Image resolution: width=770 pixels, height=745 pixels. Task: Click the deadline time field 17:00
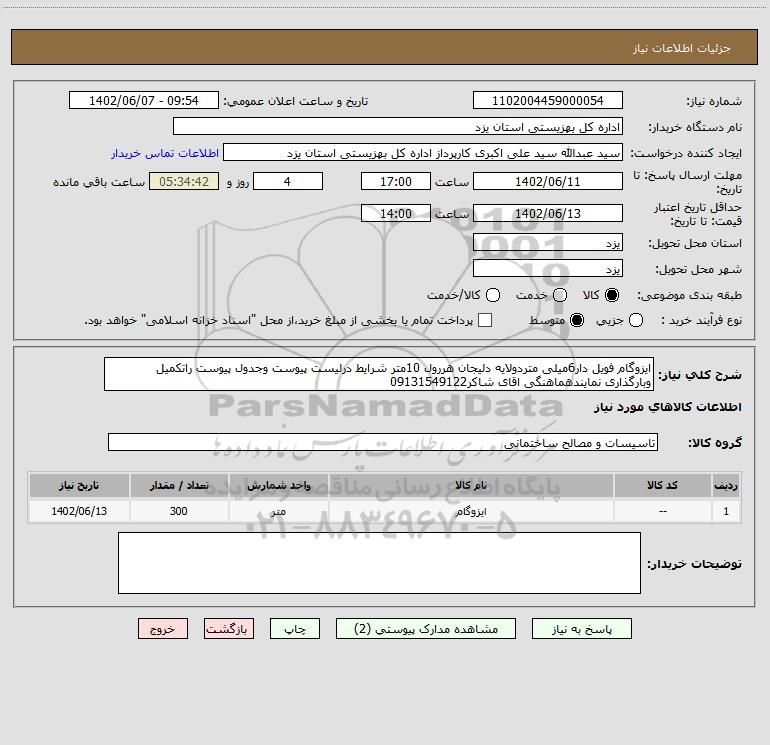(396, 181)
